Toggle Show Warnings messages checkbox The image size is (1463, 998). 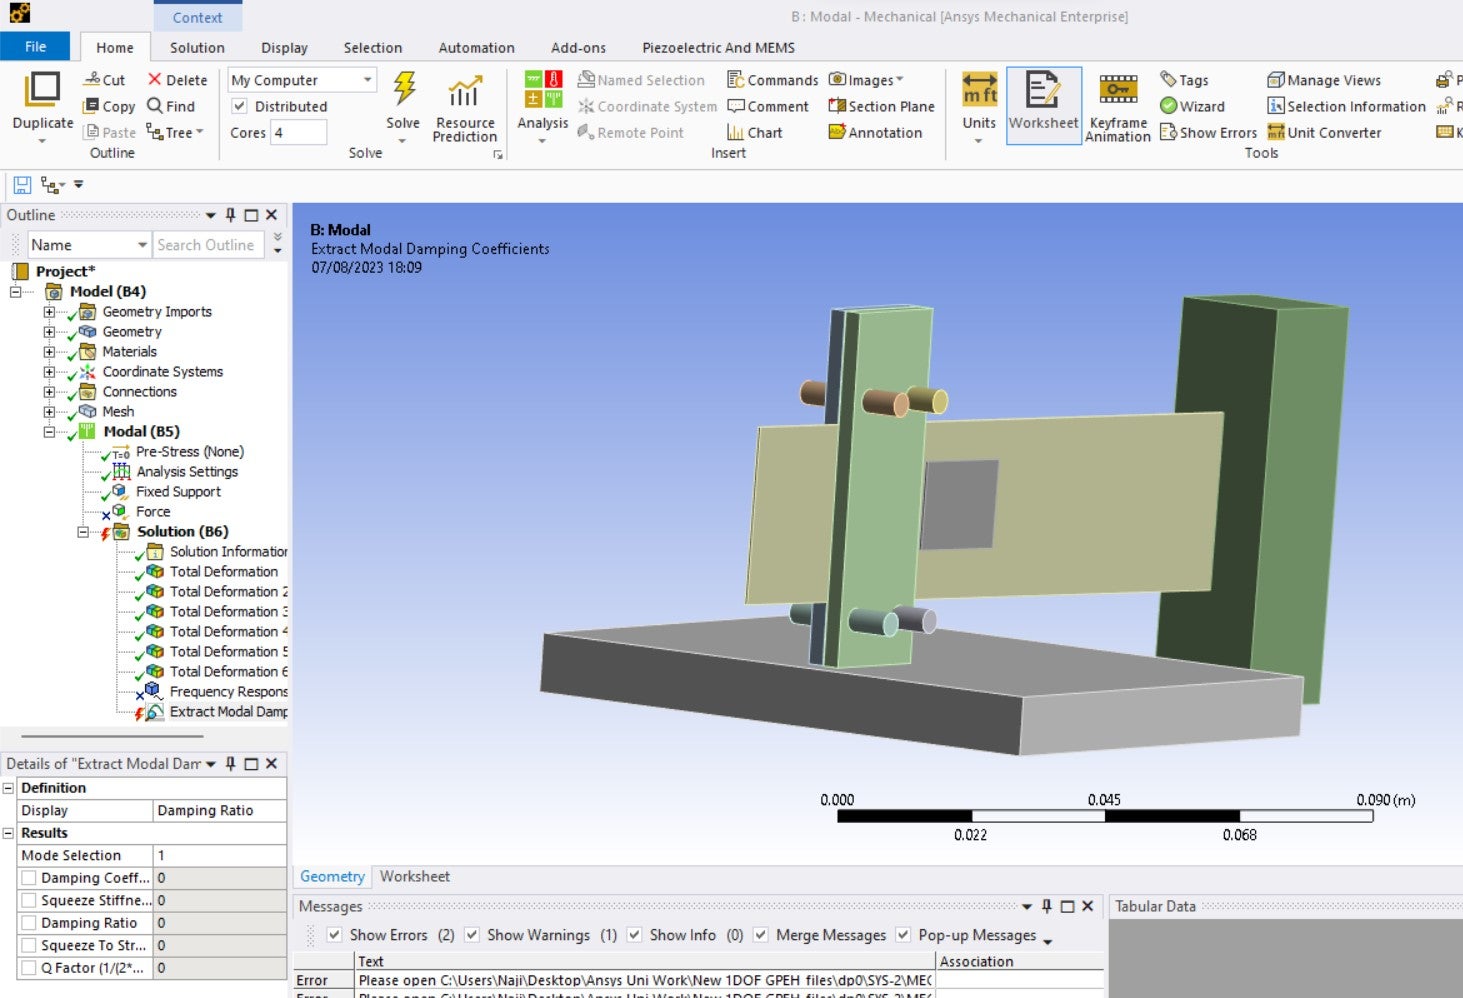[x=472, y=935]
